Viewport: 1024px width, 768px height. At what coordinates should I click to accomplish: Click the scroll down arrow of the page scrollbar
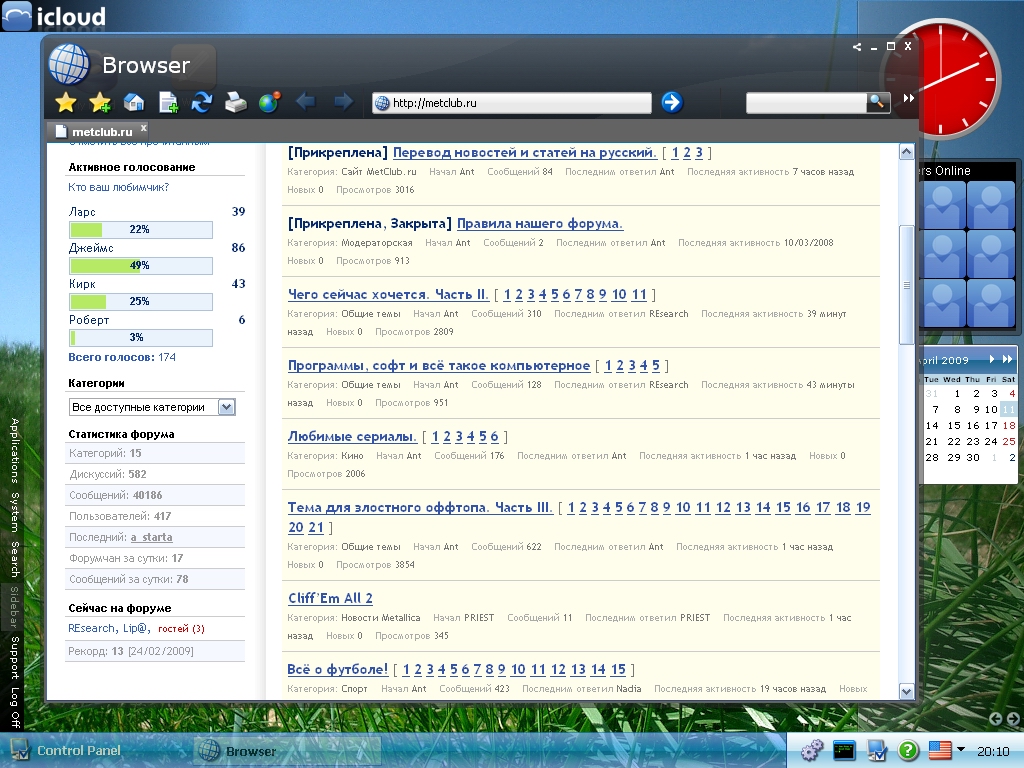point(906,691)
